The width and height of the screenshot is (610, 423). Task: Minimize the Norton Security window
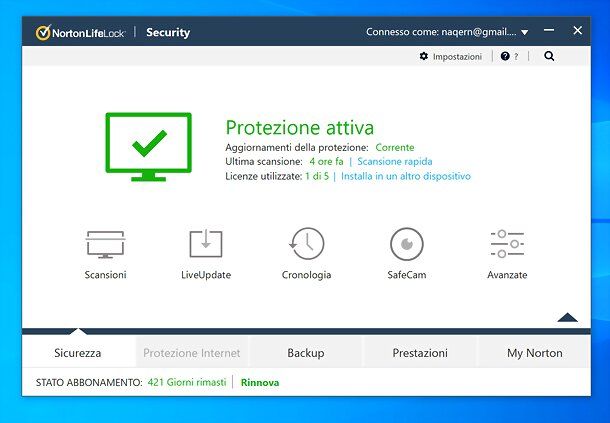pyautogui.click(x=549, y=30)
